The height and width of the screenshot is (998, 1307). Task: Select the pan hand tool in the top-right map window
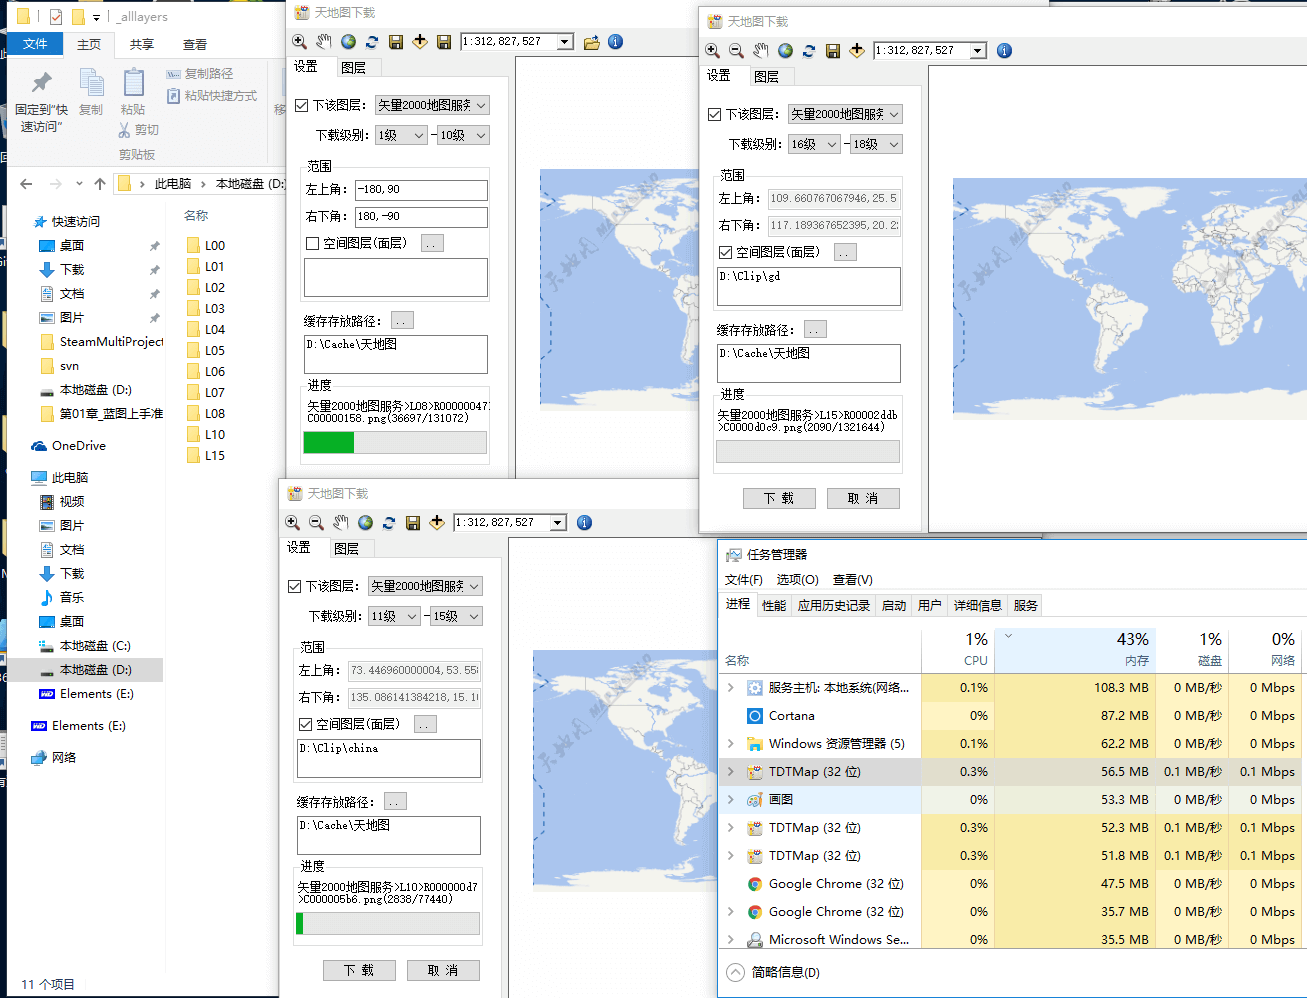coord(761,51)
